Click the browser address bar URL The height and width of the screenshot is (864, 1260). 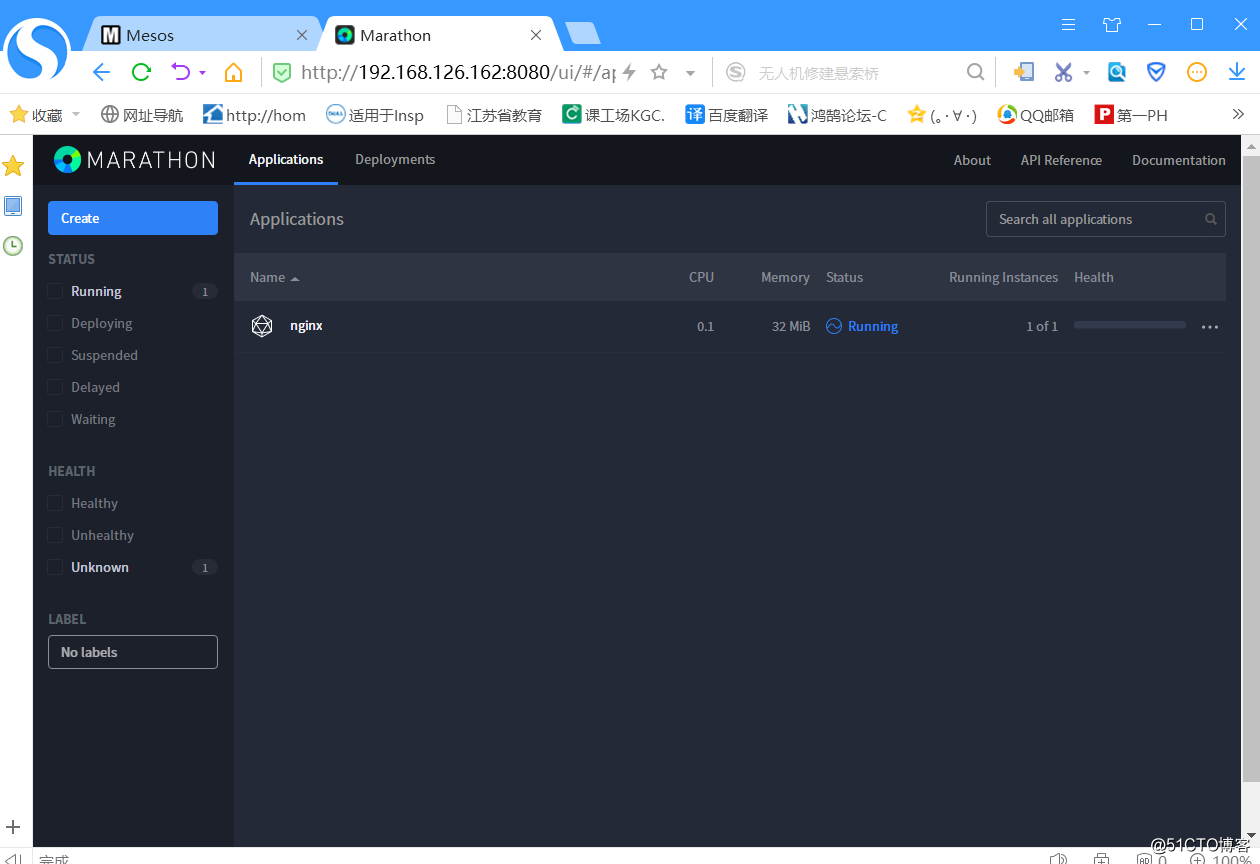tap(458, 72)
